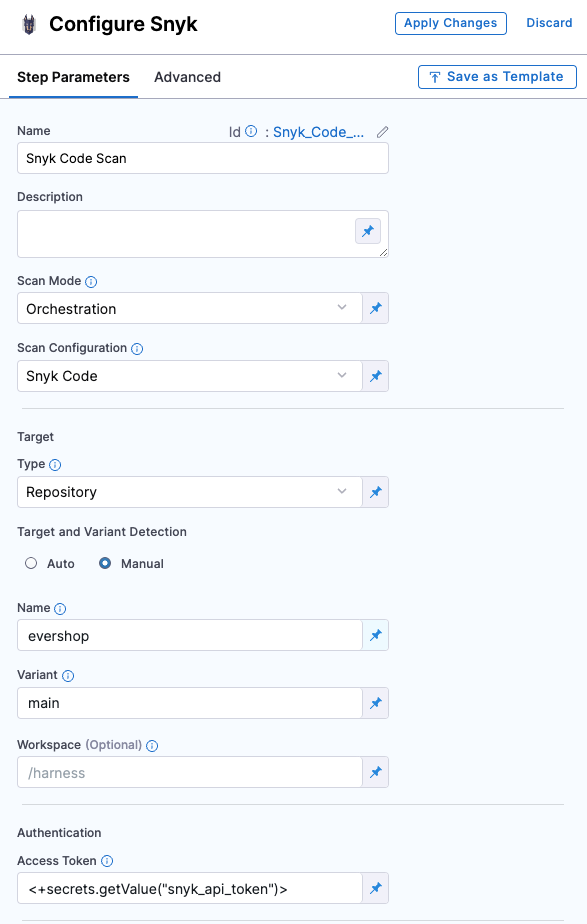Click the Discard link
This screenshot has width=587, height=924.
click(549, 23)
